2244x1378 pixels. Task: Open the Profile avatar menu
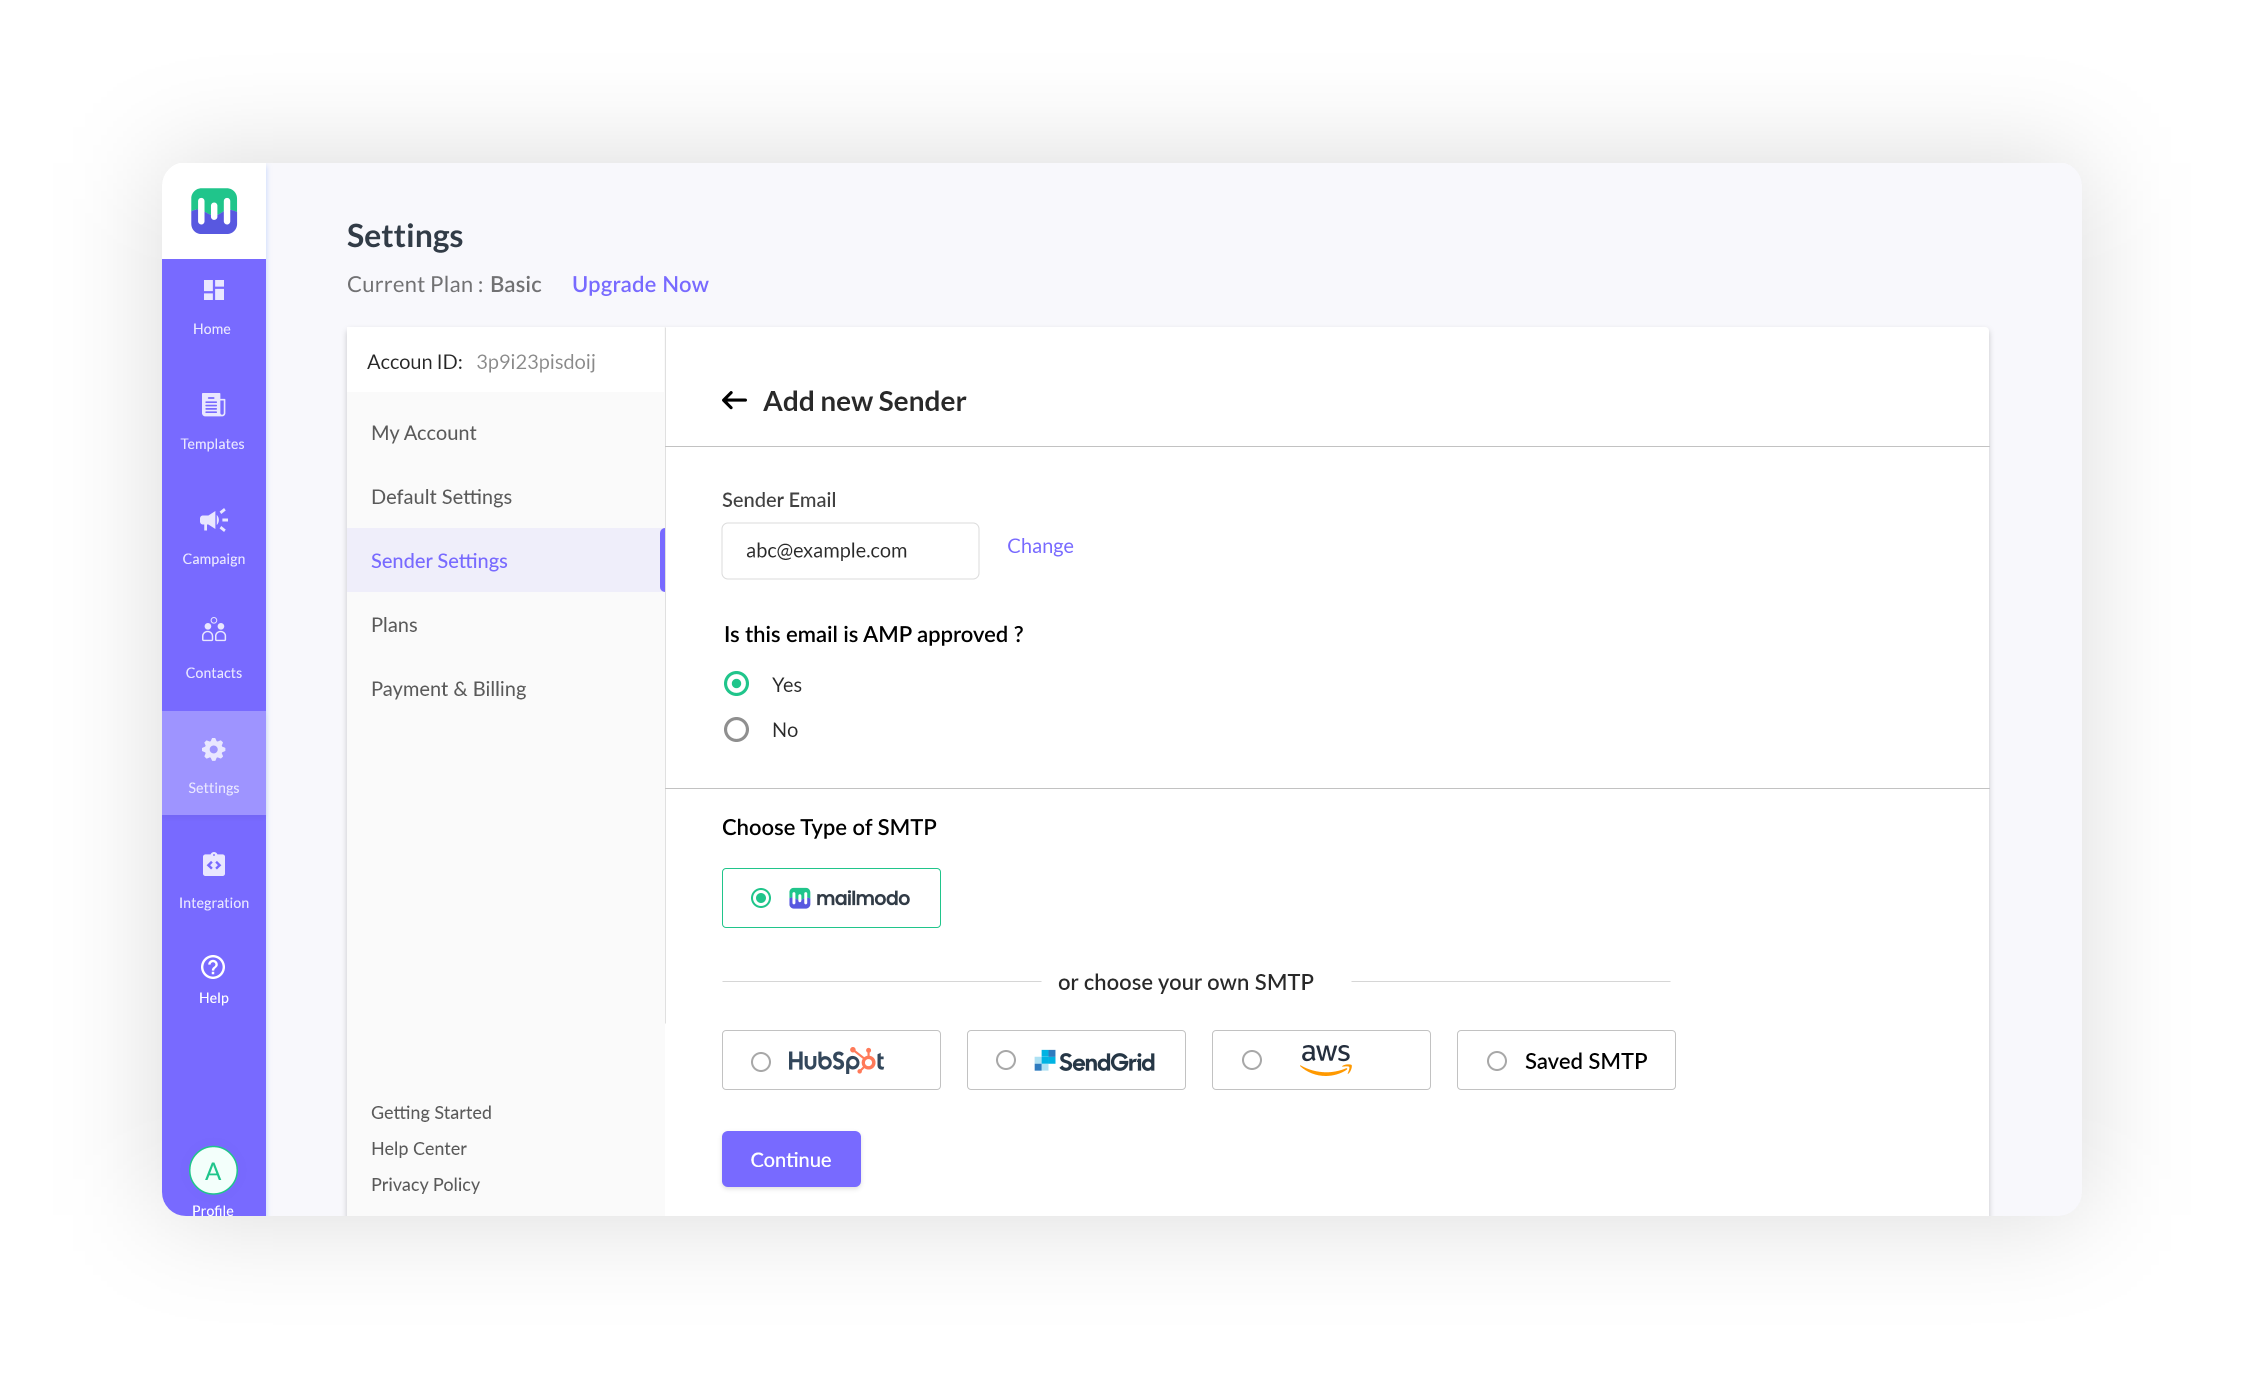pos(213,1170)
